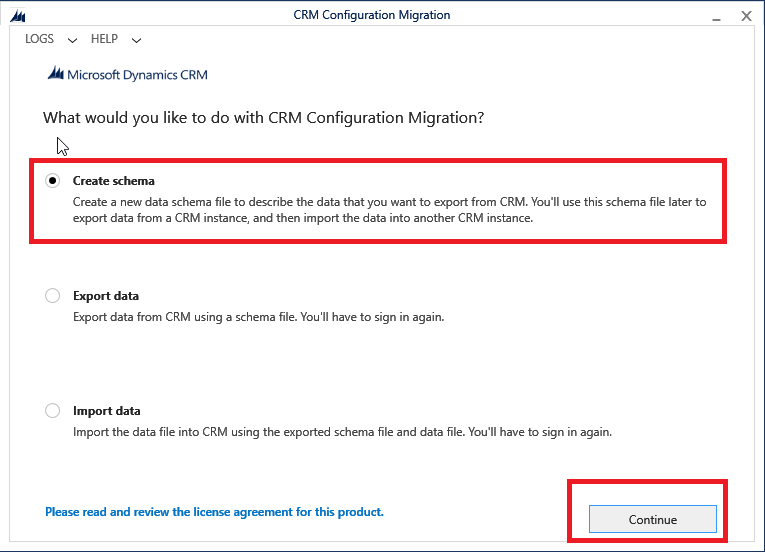Click the Export data description text
765x552 pixels.
tap(258, 317)
